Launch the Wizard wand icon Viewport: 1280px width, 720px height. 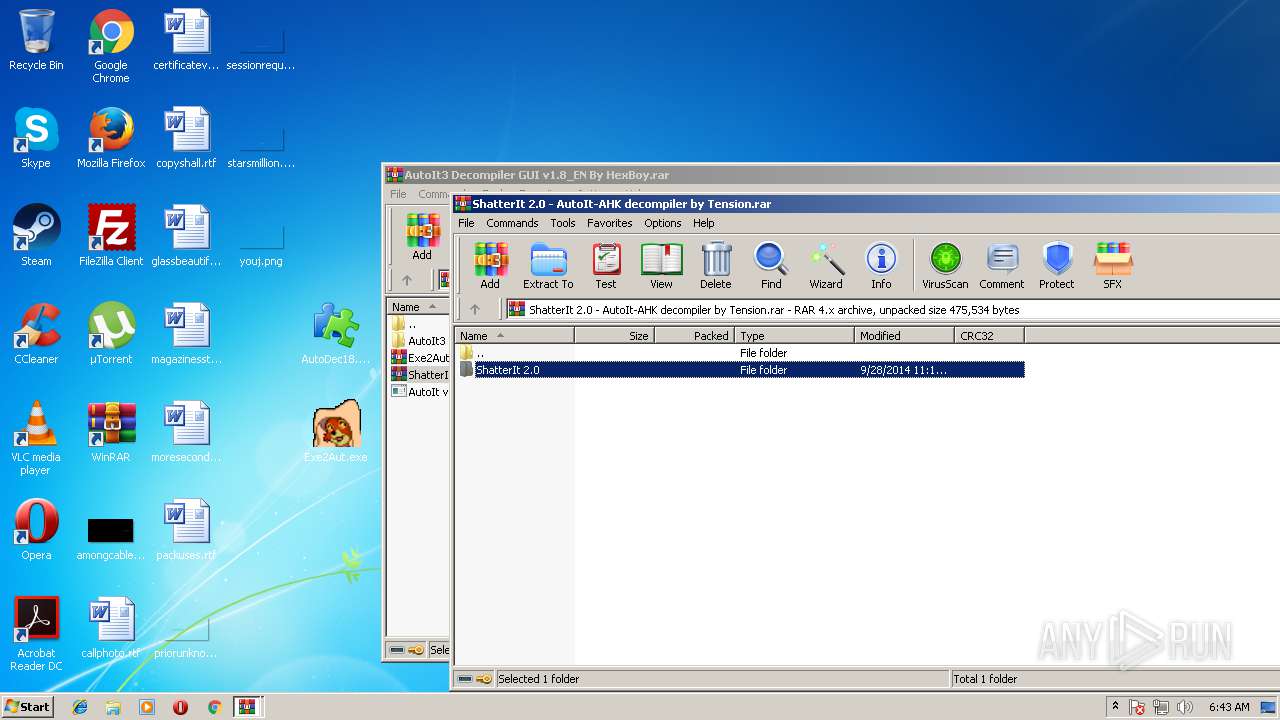(x=826, y=265)
